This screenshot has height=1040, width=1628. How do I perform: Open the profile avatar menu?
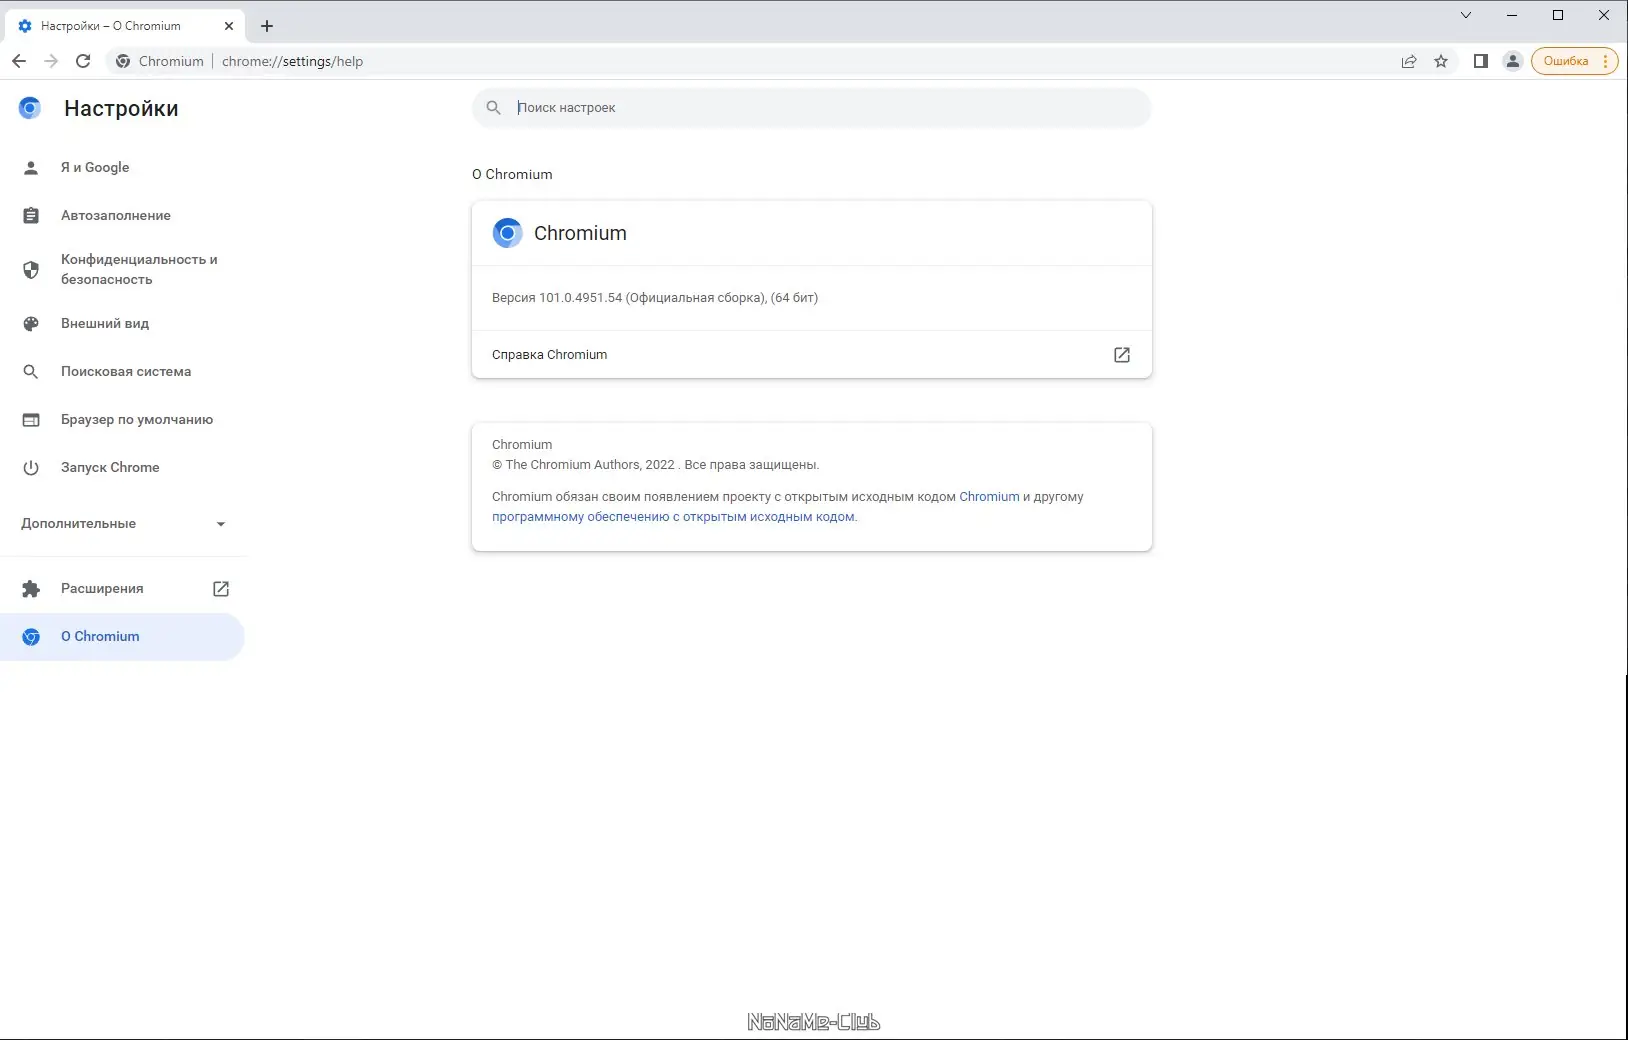(x=1513, y=61)
